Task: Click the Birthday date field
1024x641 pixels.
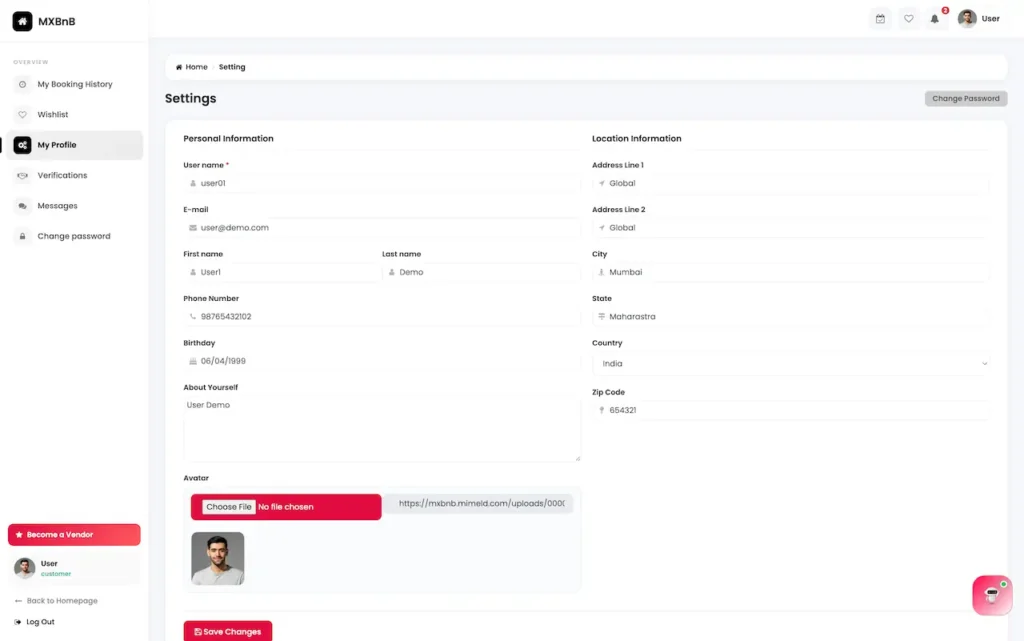Action: point(381,361)
